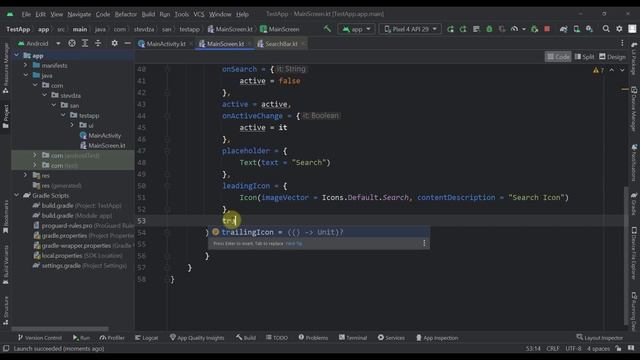Click warnings indicator in editor
This screenshot has height=360, width=640.
click(598, 70)
